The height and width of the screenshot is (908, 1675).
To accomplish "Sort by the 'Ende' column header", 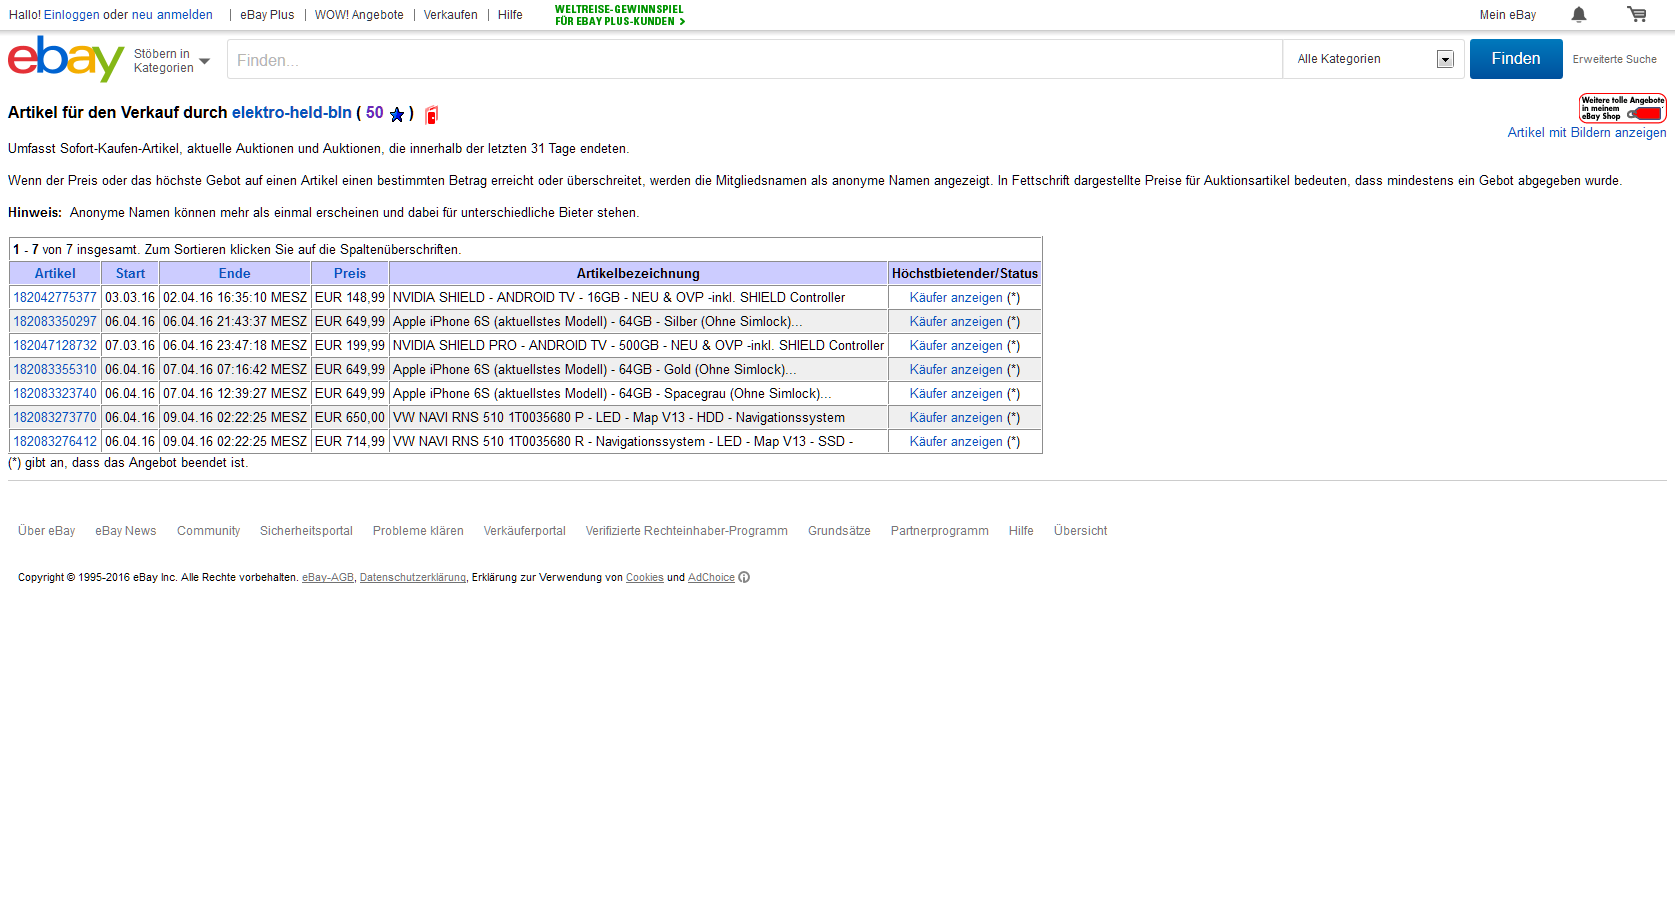I will pyautogui.click(x=235, y=273).
